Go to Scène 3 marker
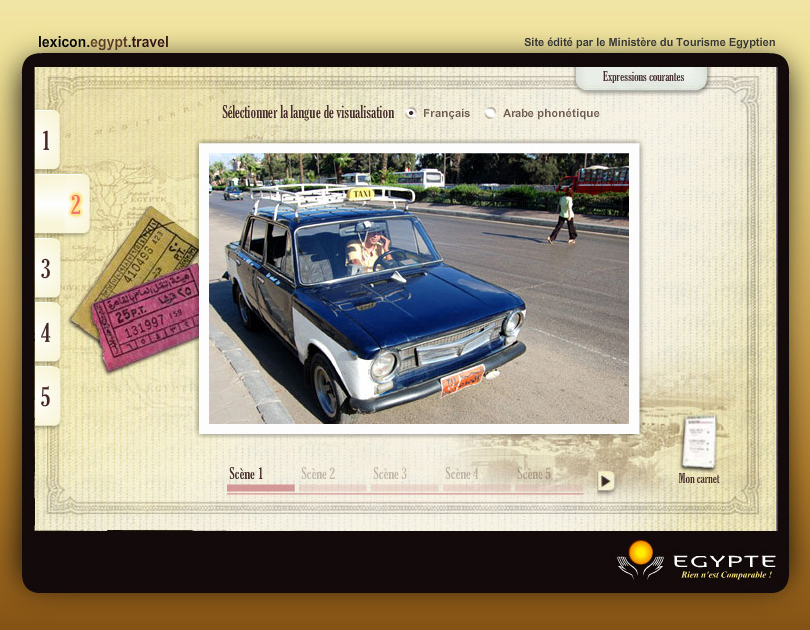 pos(391,474)
